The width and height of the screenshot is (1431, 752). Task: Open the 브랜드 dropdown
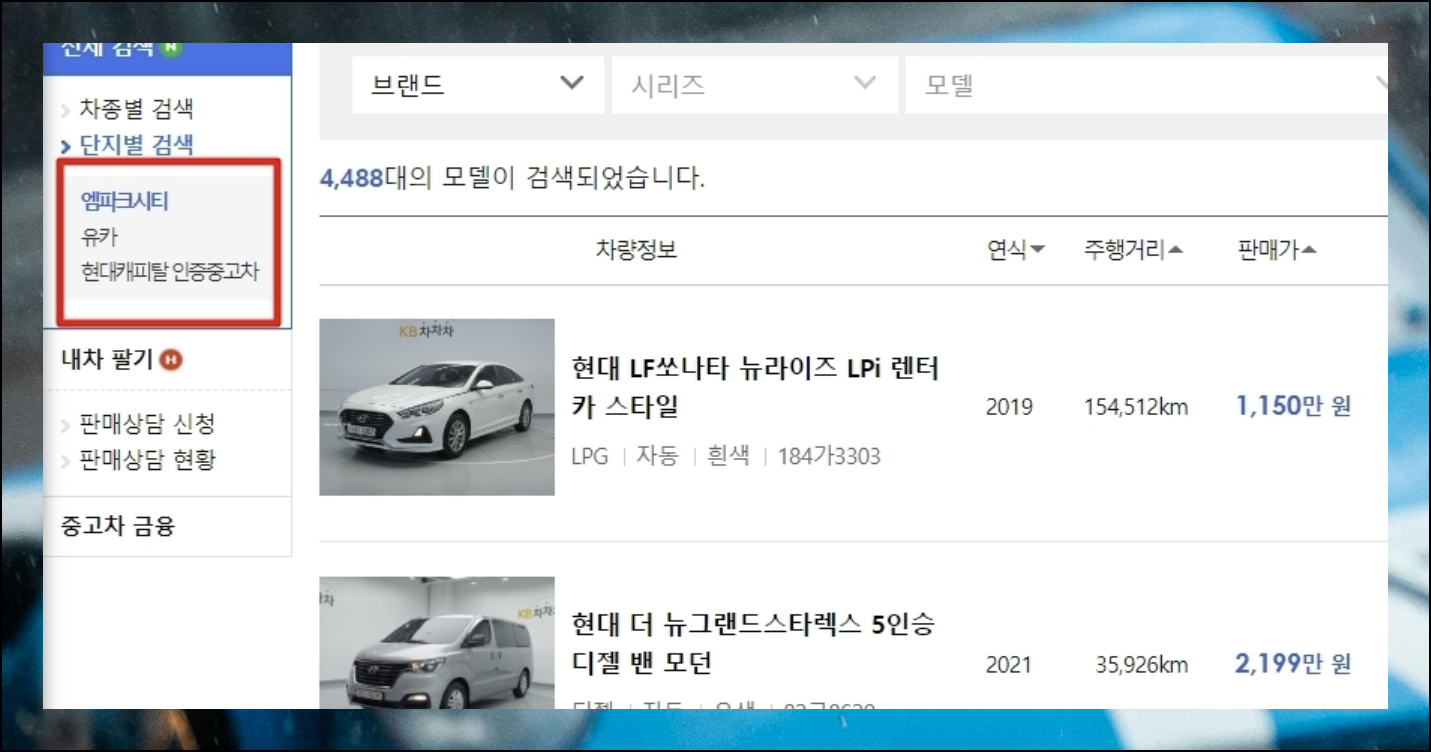[478, 85]
